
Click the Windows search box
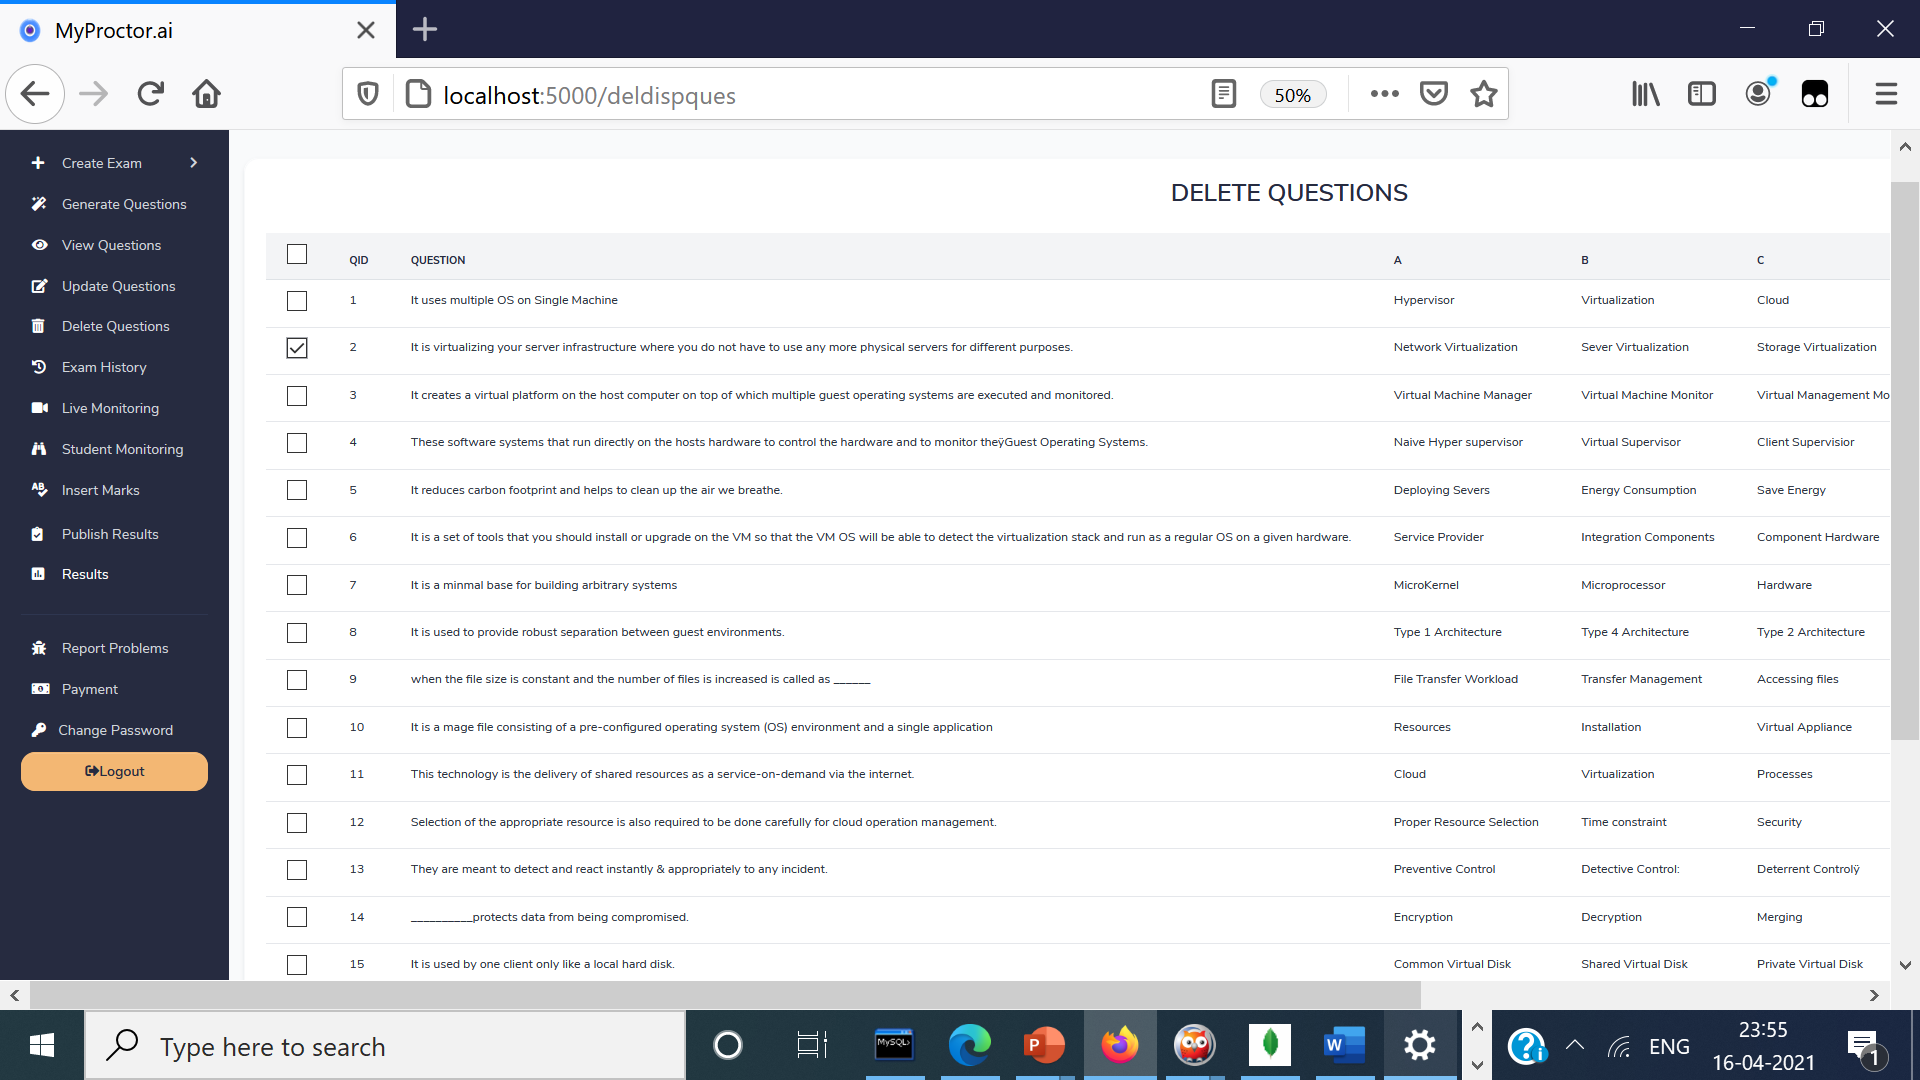[x=385, y=1046]
